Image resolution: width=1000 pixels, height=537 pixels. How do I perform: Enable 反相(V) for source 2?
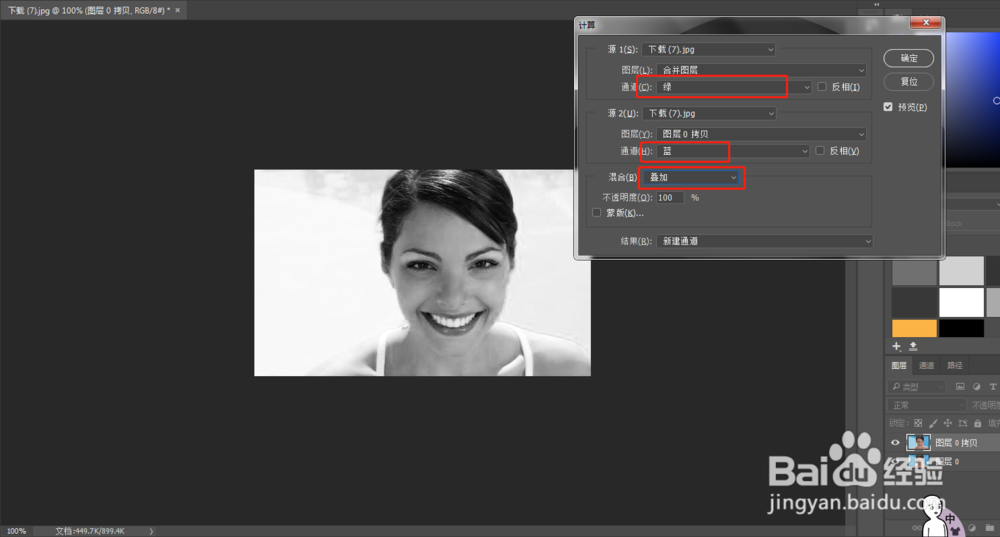pos(820,151)
